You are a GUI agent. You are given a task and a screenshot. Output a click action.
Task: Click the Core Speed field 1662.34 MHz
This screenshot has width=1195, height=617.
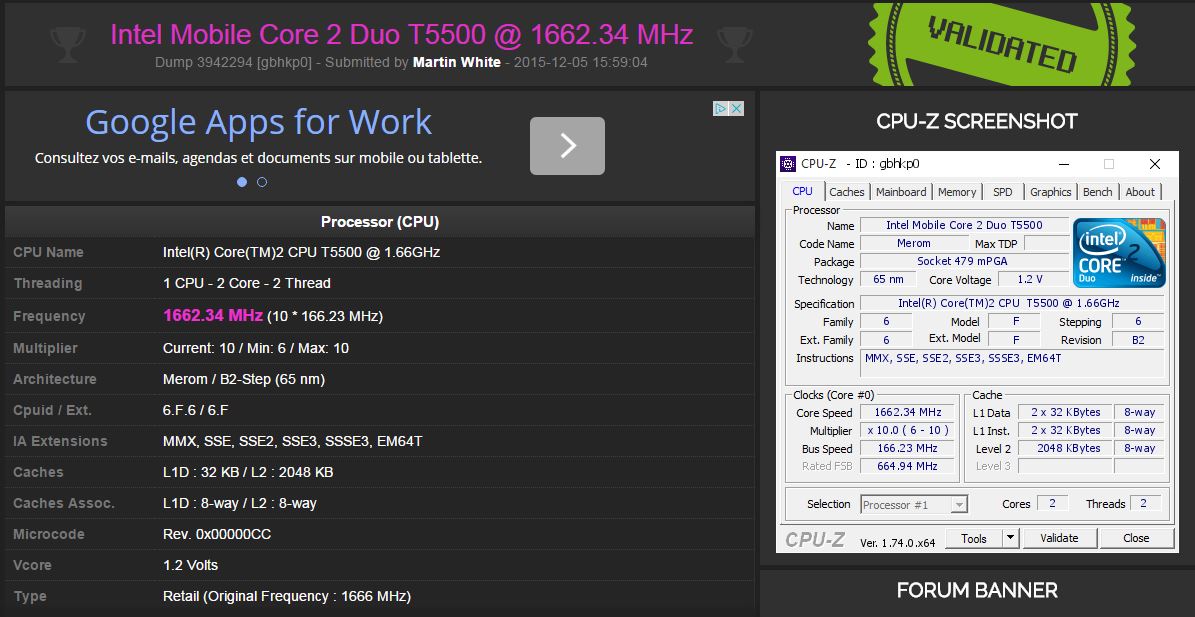click(x=907, y=412)
